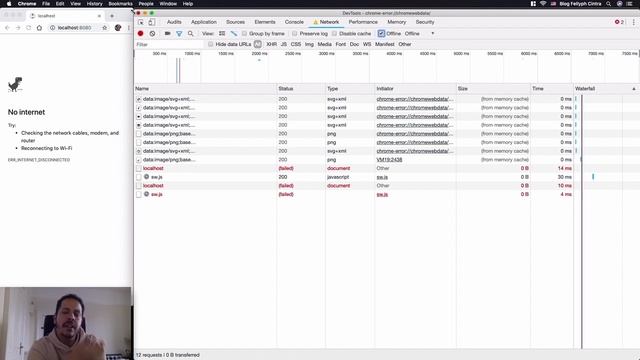Select first failed localhost request, 14 ms
The height and width of the screenshot is (360, 640).
tap(353, 168)
